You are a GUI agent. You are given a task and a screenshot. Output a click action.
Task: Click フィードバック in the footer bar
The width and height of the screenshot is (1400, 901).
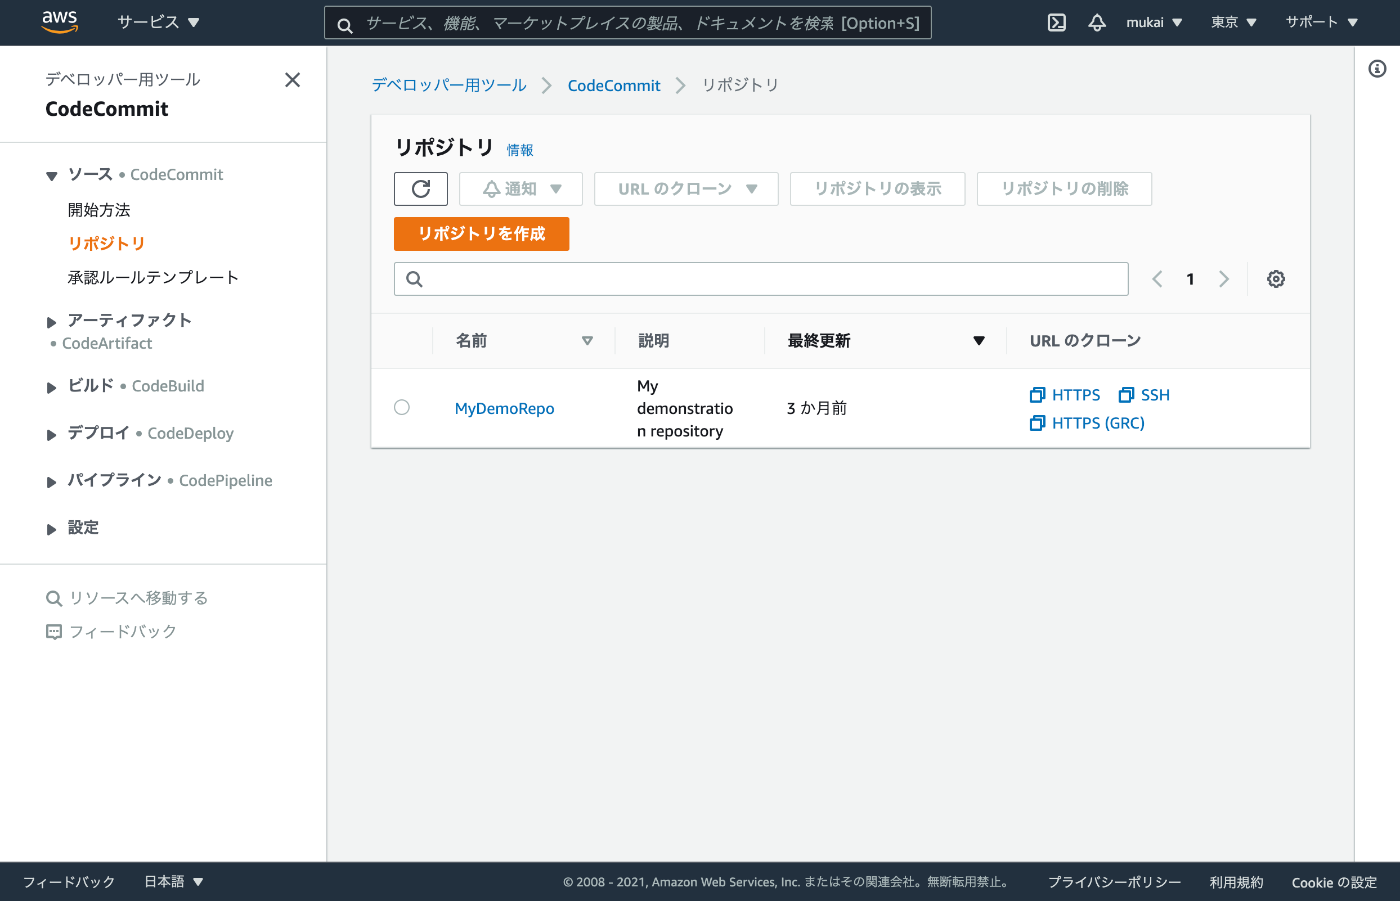click(x=69, y=882)
